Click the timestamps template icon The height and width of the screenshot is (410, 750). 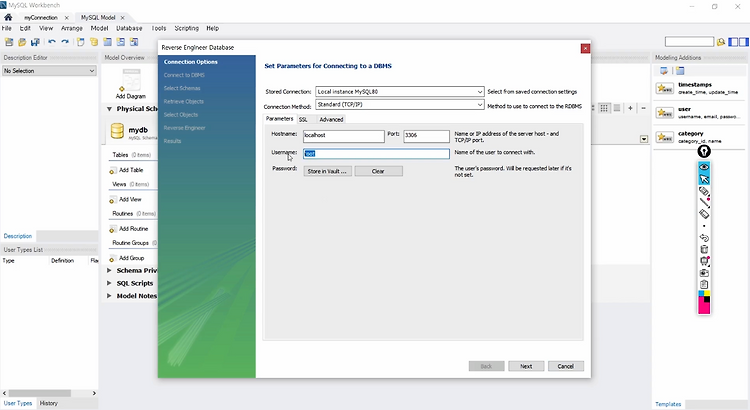664,89
